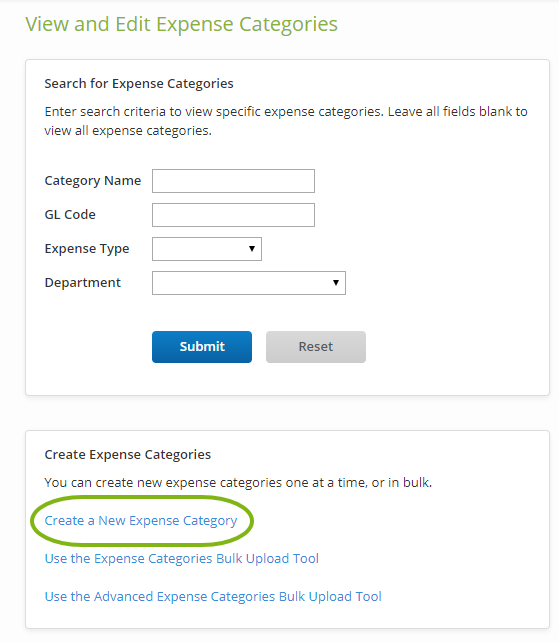Open the Department dropdown list

tap(249, 283)
